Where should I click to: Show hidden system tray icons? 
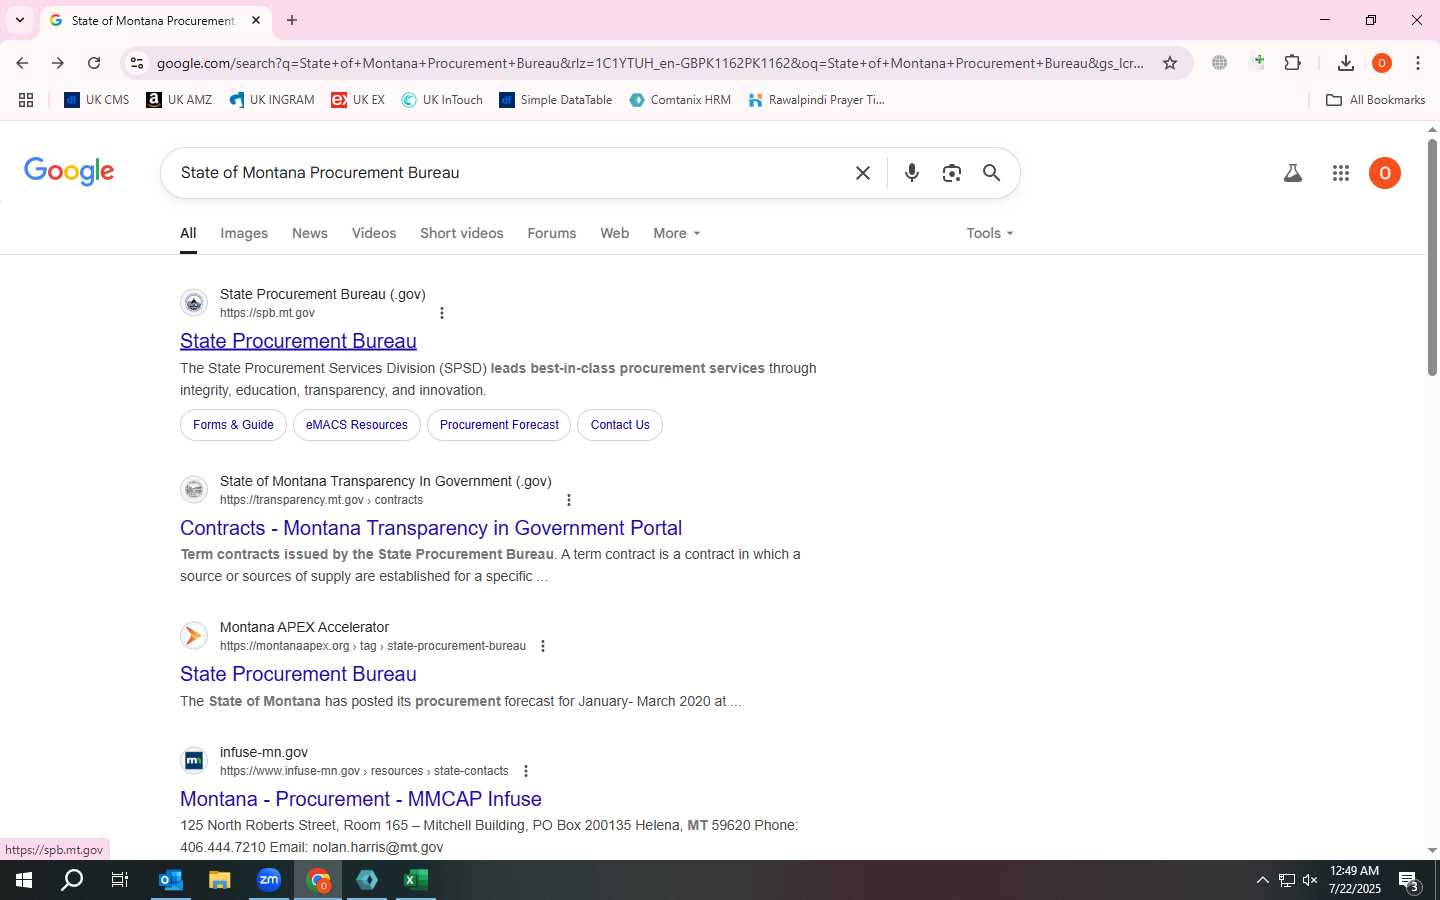click(1262, 880)
